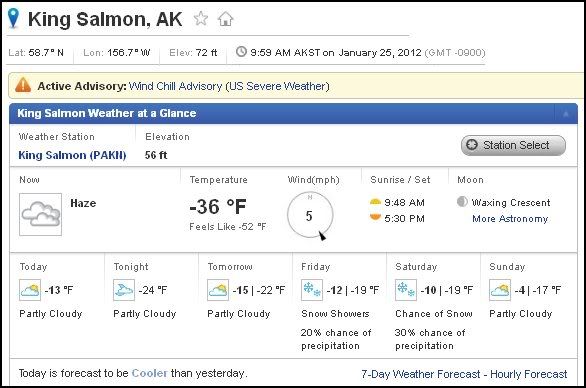Click the Station Select button
This screenshot has height=388, width=586.
click(x=513, y=145)
